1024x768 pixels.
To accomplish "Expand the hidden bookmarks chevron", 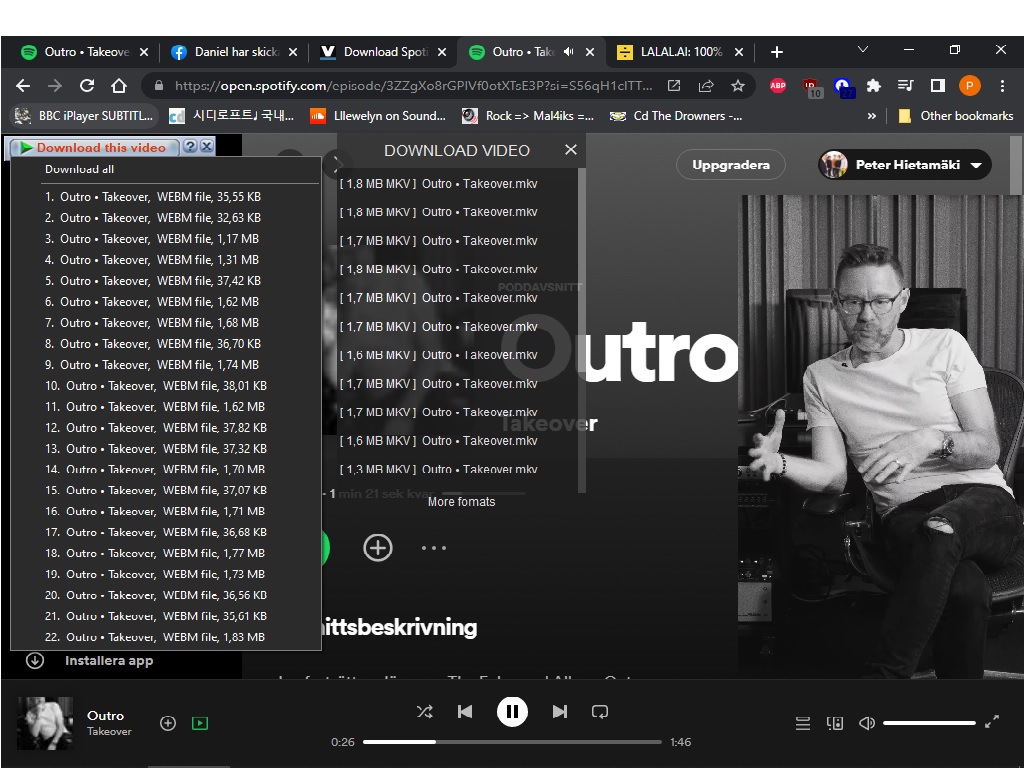I will (871, 116).
